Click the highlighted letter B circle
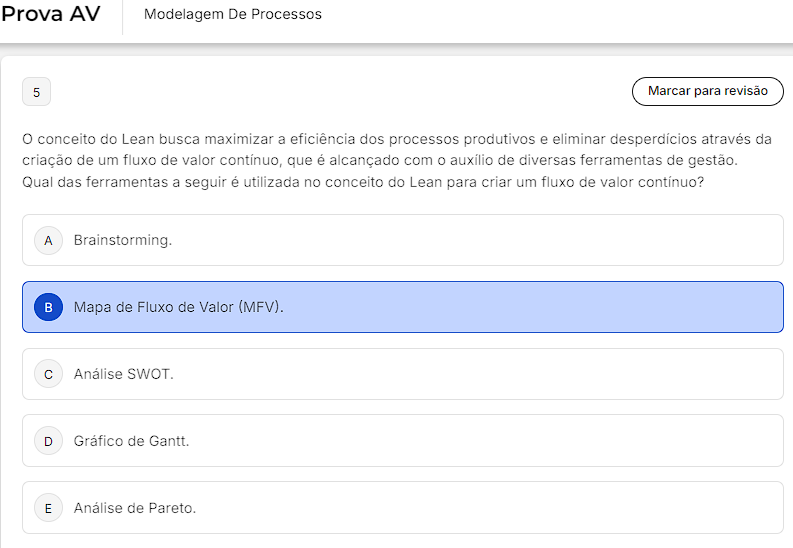This screenshot has width=793, height=548. (x=48, y=307)
